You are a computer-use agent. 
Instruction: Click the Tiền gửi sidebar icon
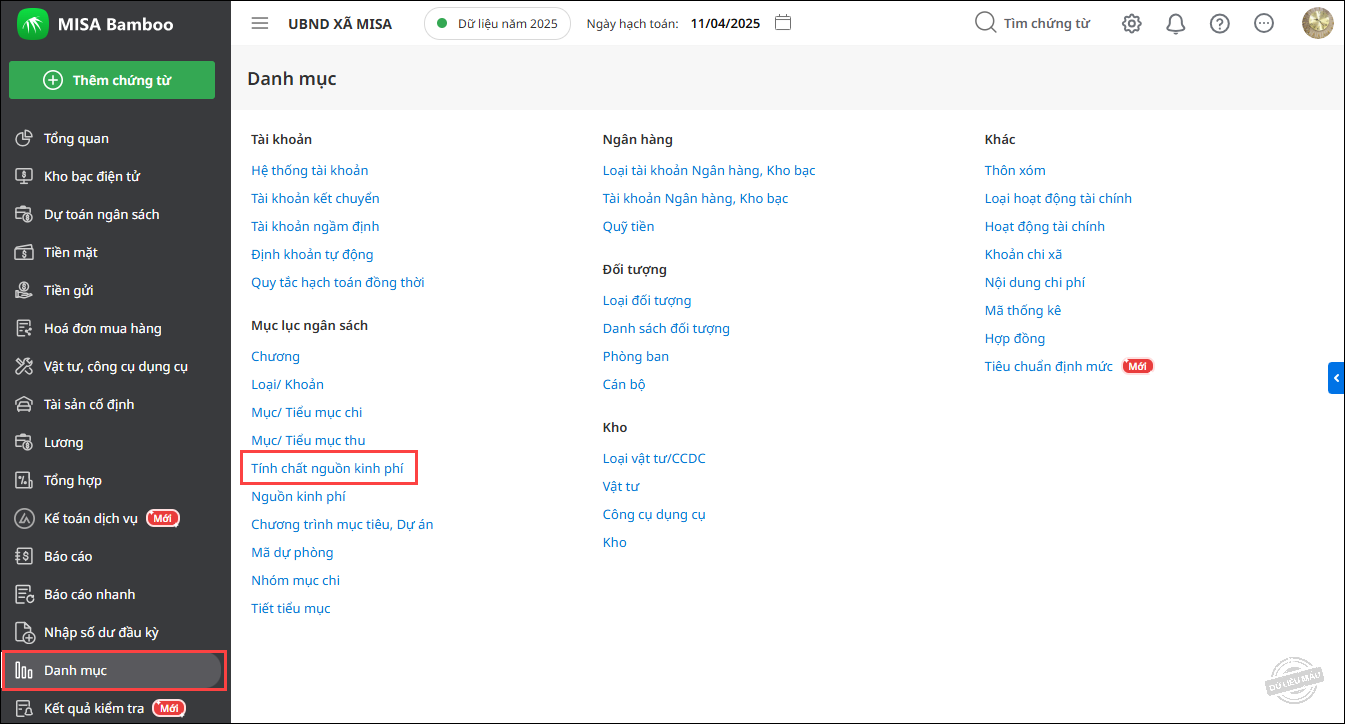26,290
